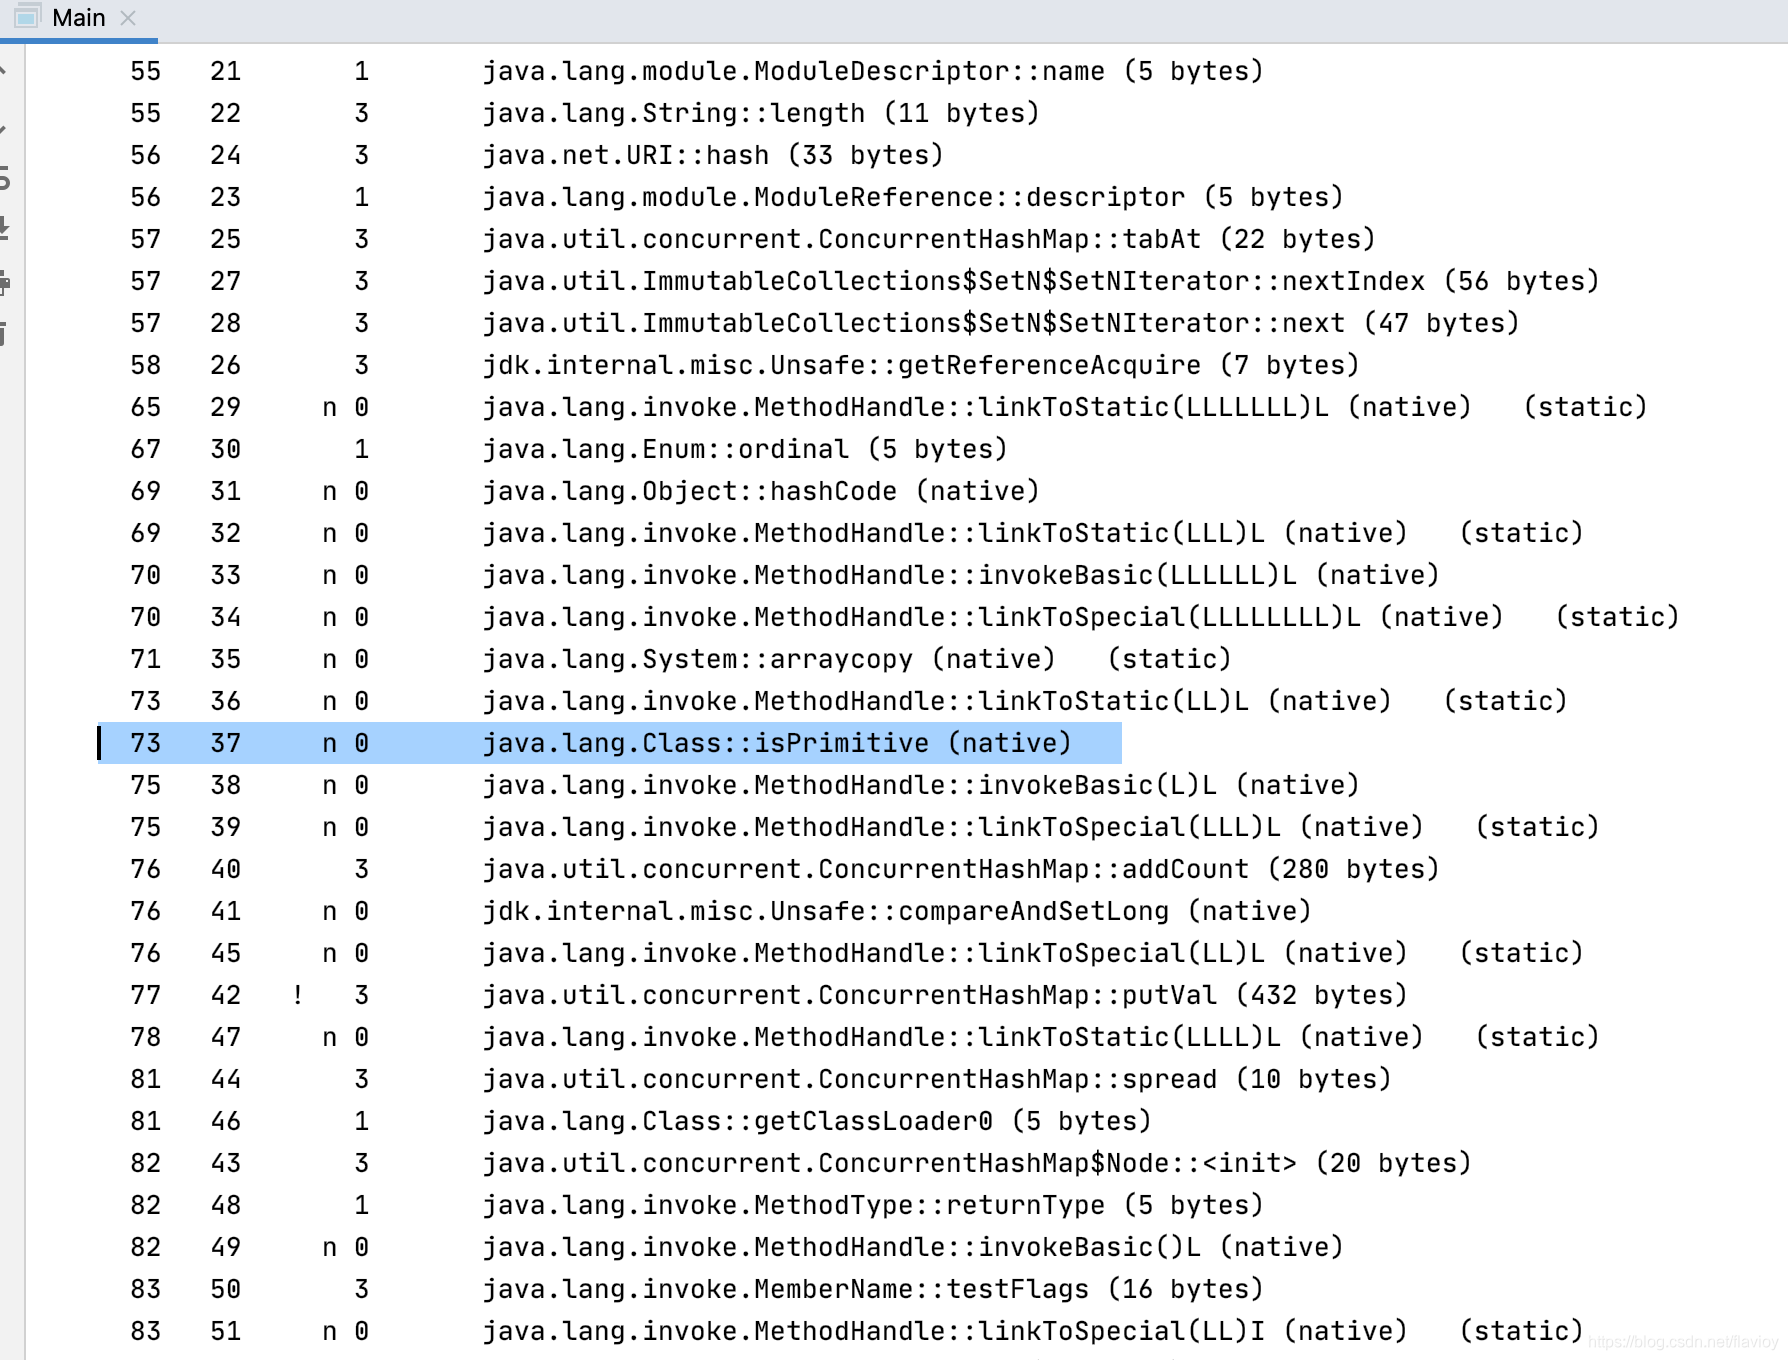Click the java.lang.String::length (11 bytes) line
The image size is (1788, 1360).
761,113
